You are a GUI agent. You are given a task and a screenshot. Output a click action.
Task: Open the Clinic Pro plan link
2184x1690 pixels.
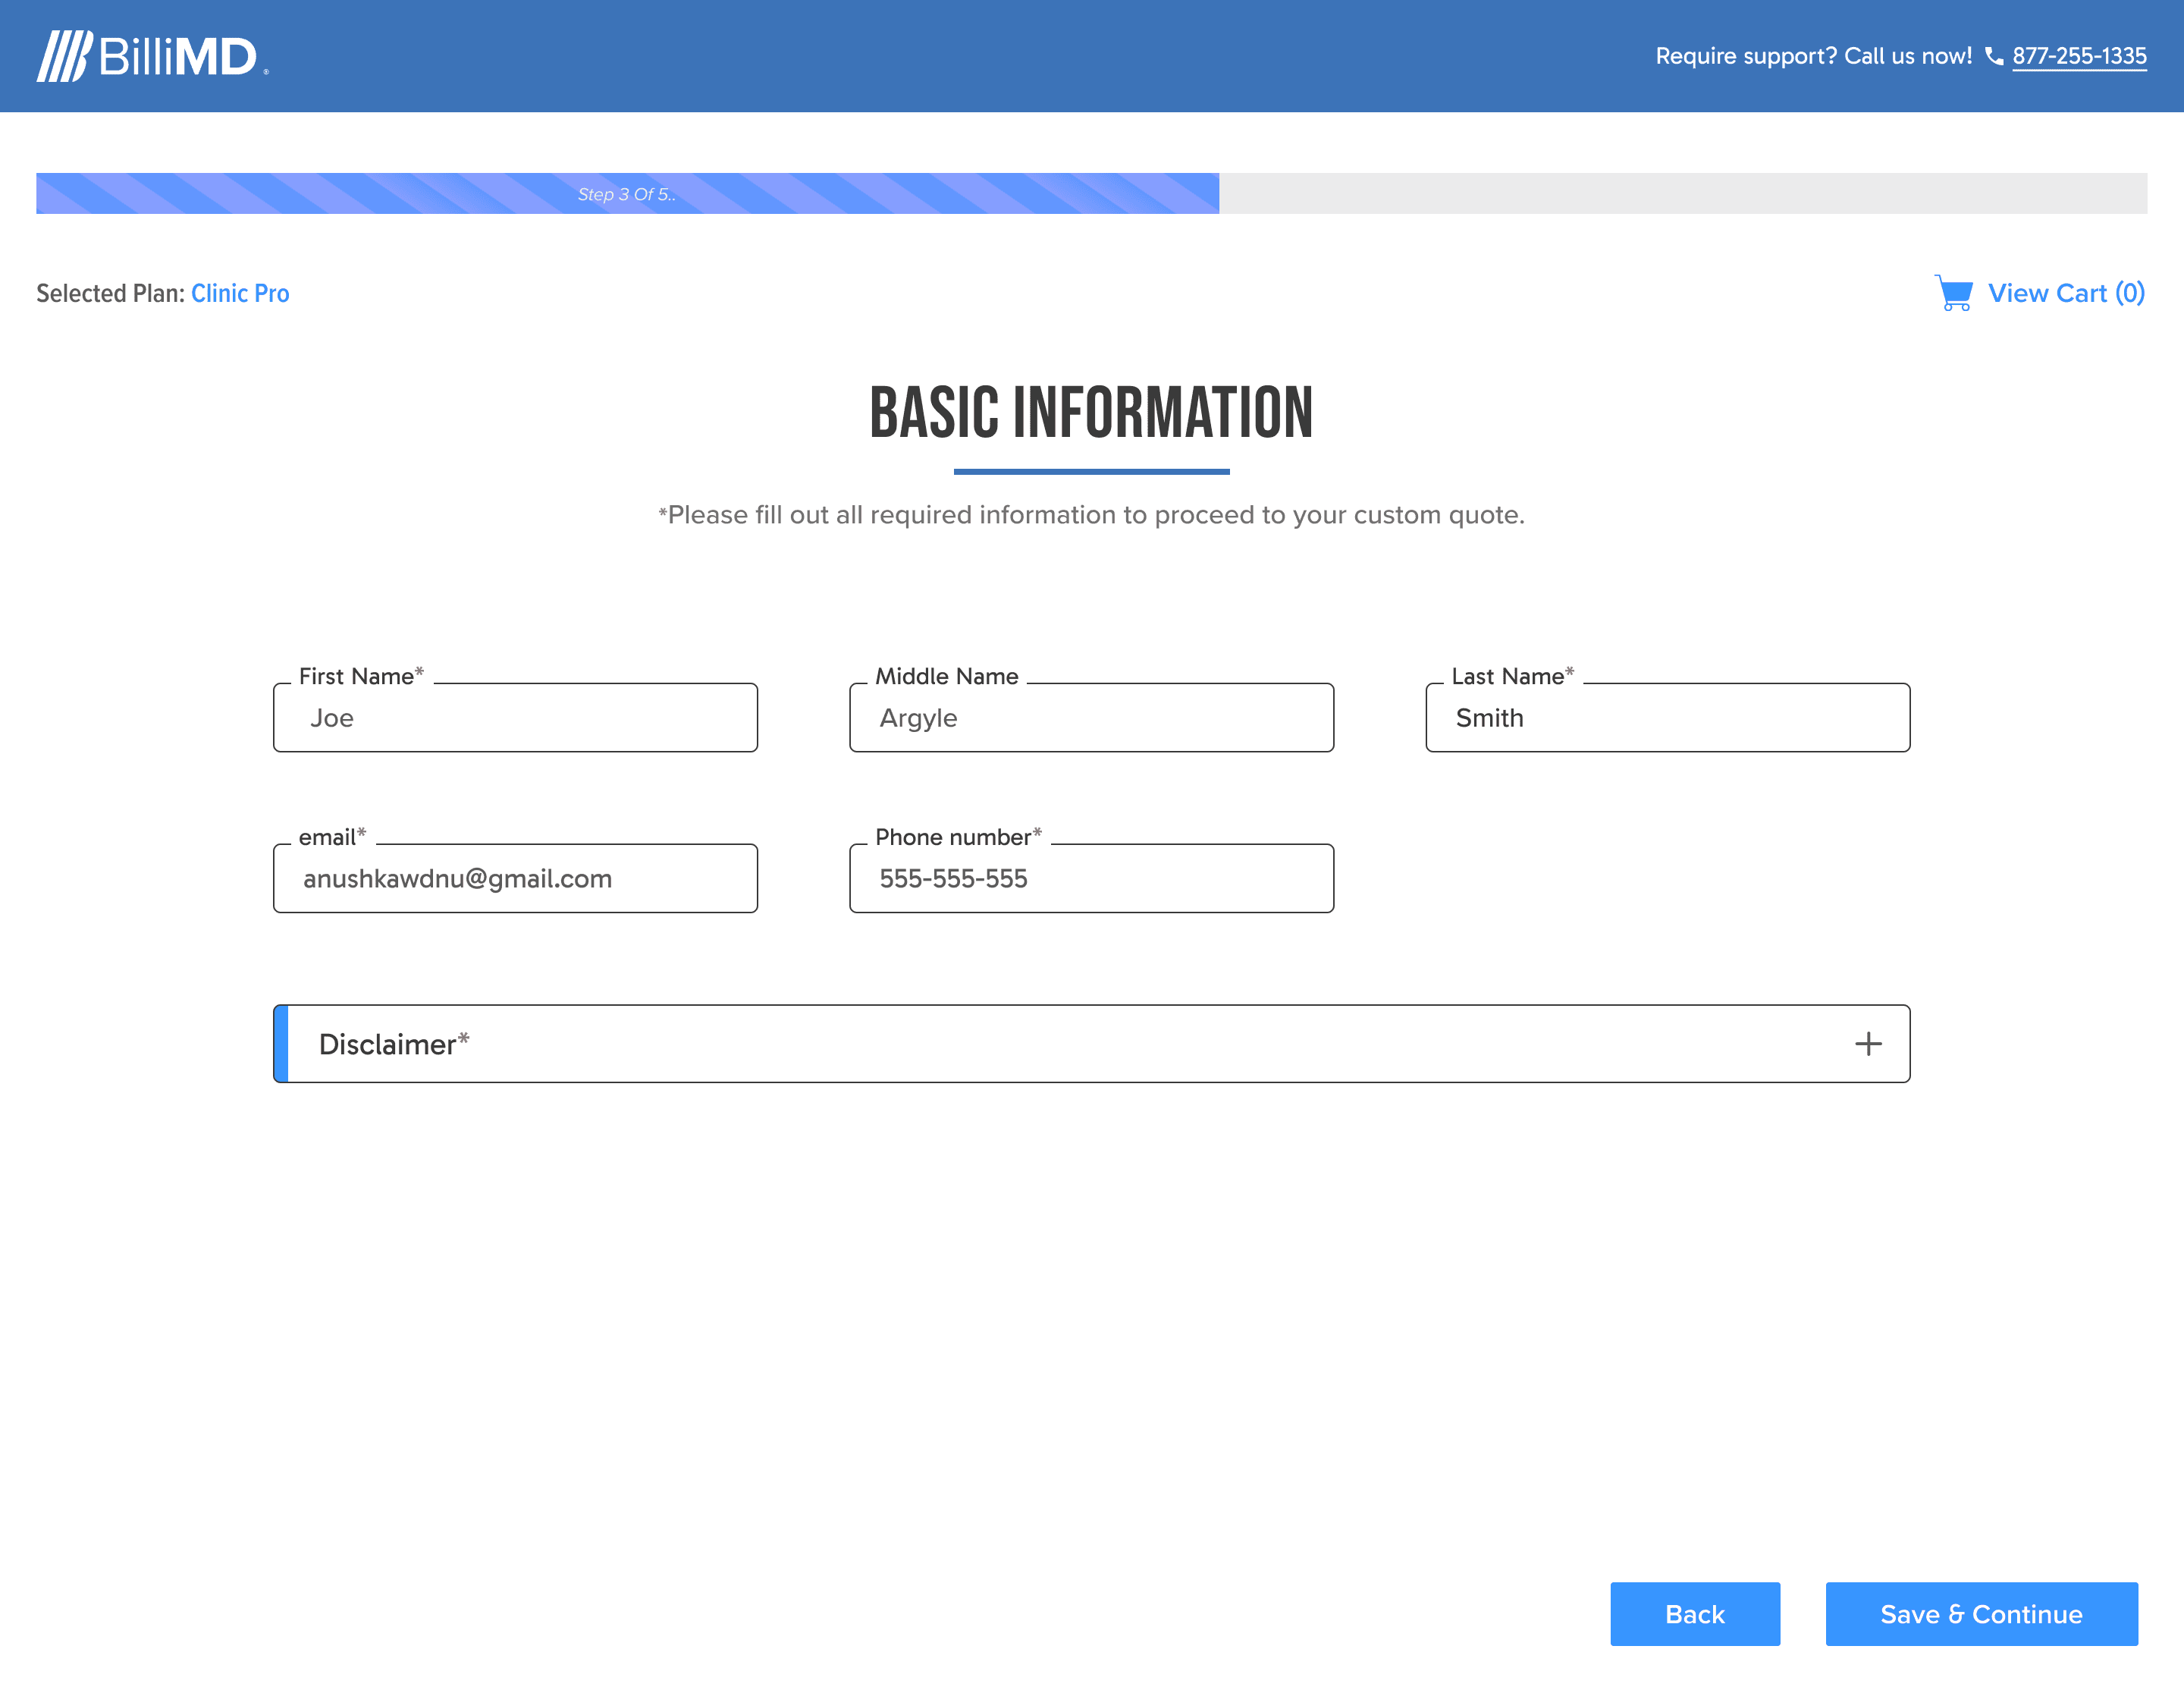(x=240, y=293)
